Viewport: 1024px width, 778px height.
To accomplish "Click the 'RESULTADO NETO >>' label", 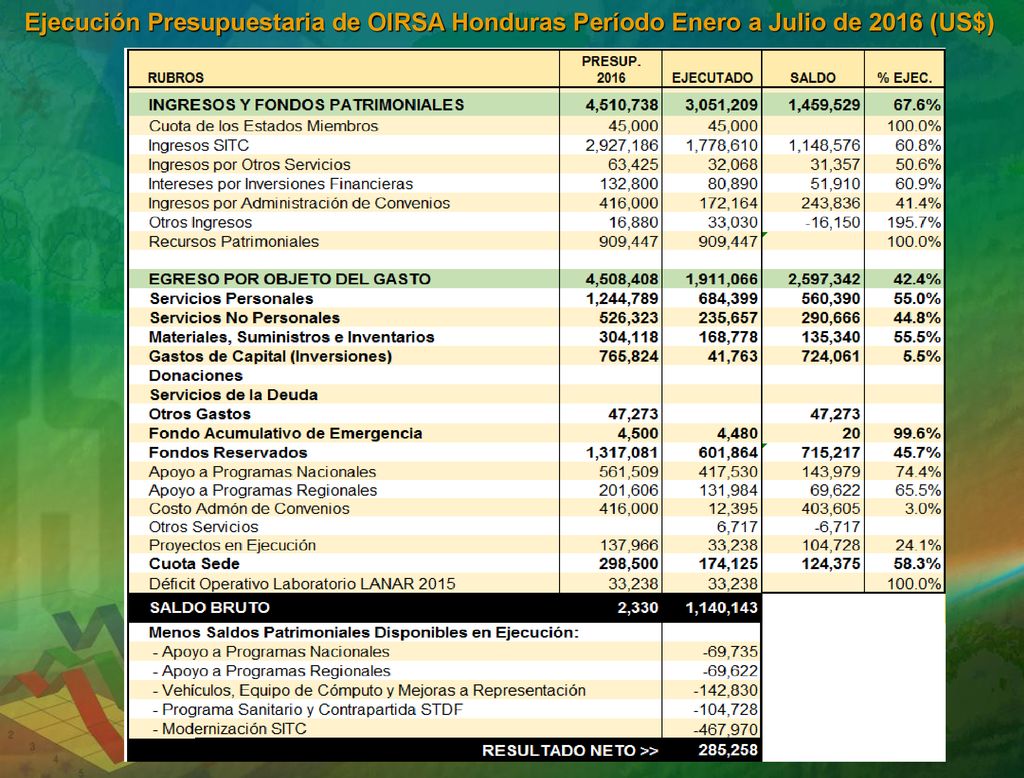I will pos(569,751).
